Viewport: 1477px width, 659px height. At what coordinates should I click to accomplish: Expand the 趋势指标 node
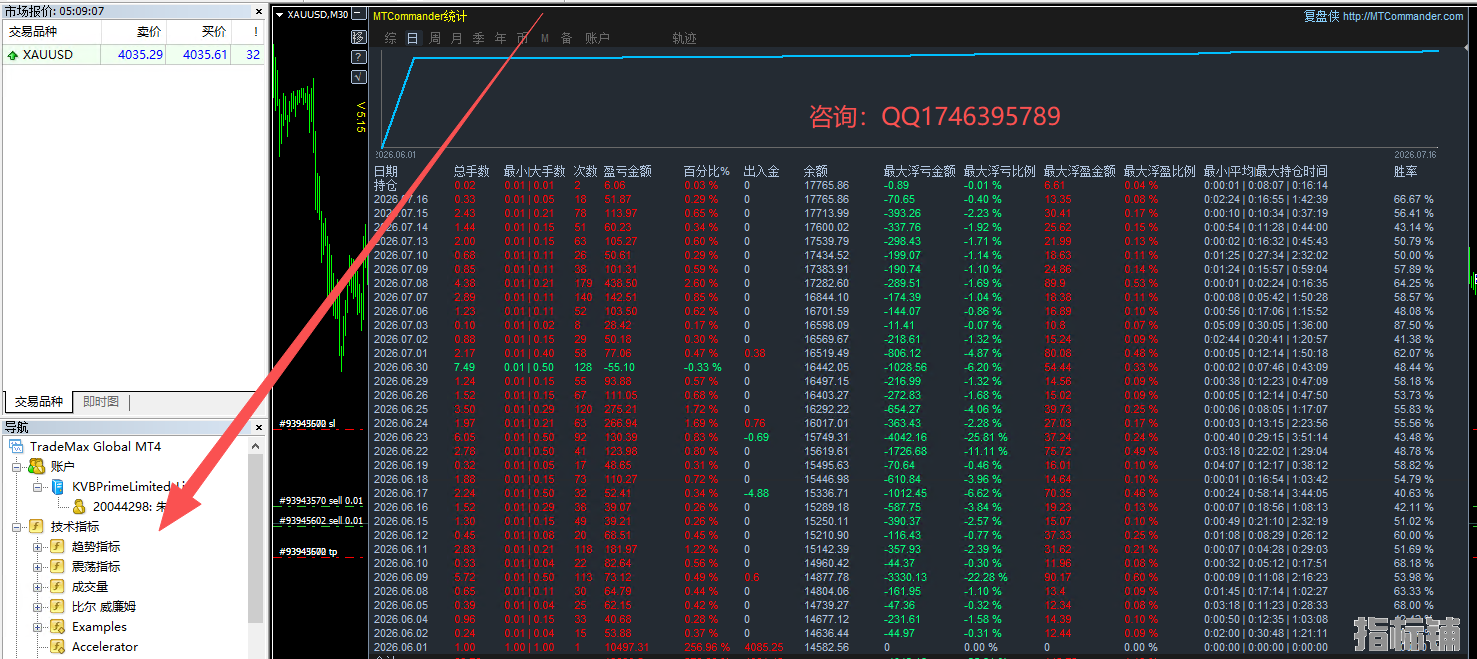[37, 546]
